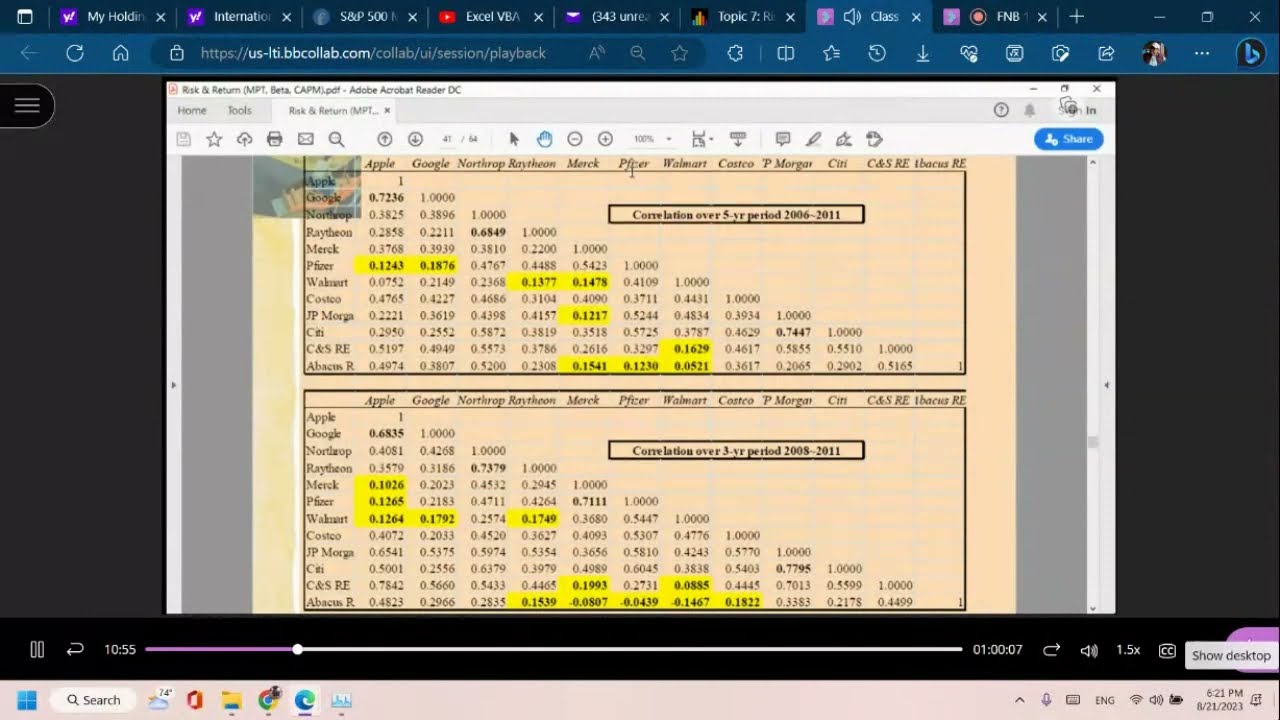Open Acrobat help question mark

(x=1001, y=110)
